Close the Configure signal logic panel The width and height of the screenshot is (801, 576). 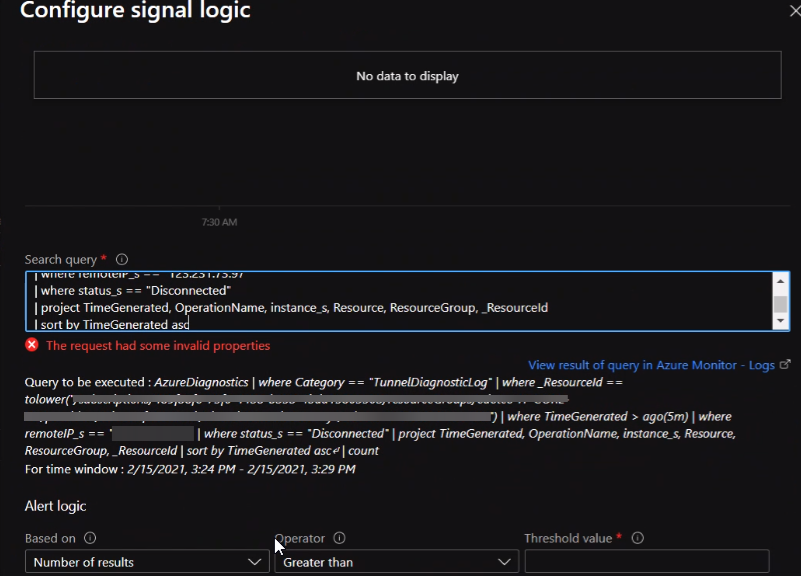tap(795, 10)
